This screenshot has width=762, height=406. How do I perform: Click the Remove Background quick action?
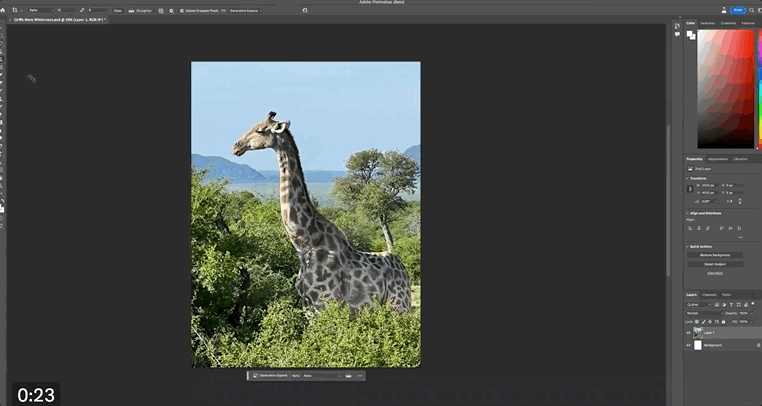pos(714,255)
